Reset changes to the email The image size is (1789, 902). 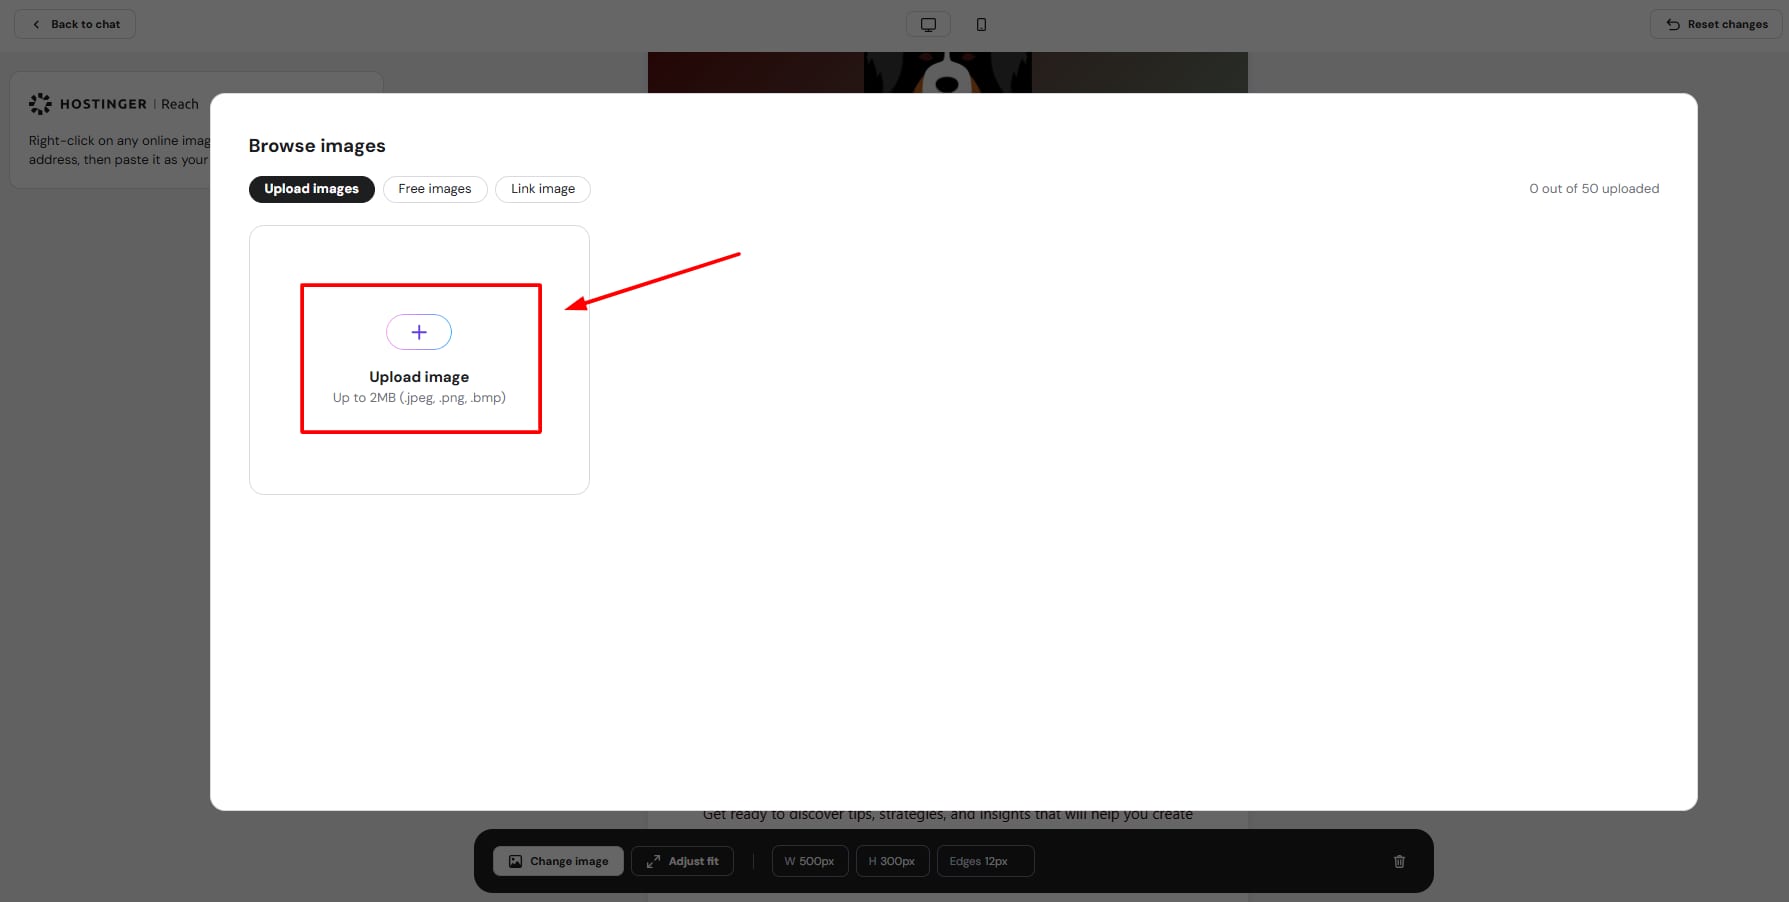[x=1716, y=24]
